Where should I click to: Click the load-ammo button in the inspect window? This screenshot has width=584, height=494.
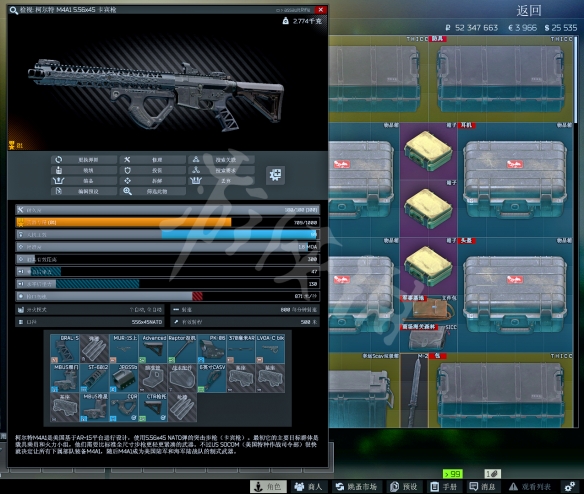pos(84,170)
